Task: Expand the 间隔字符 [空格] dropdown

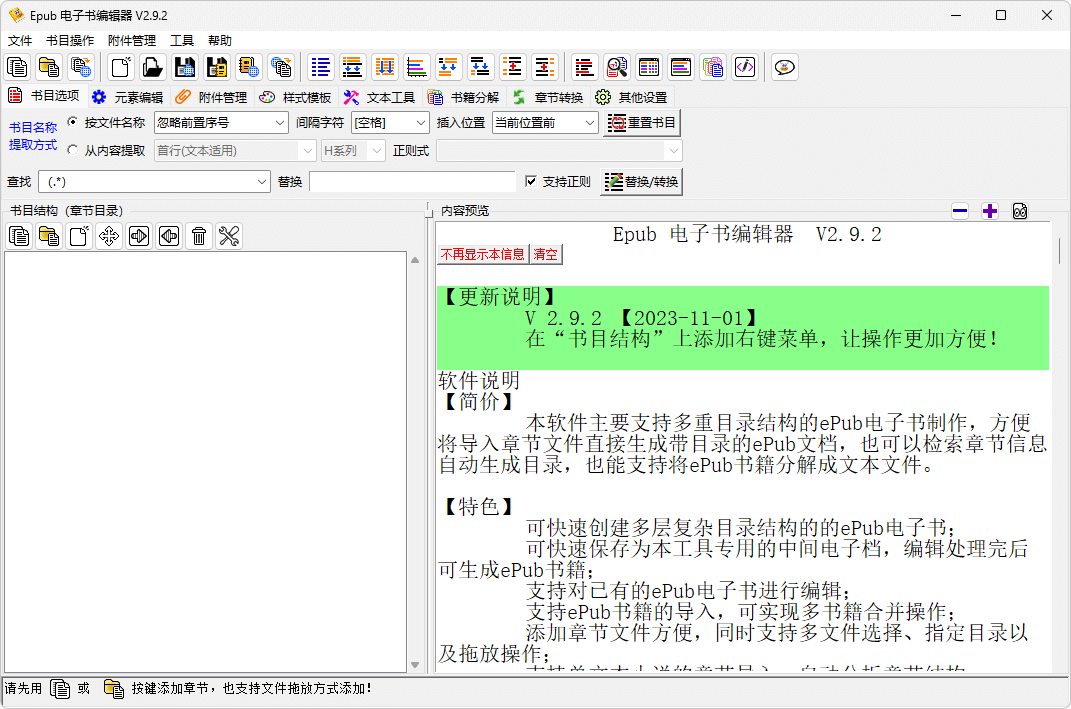Action: click(390, 123)
